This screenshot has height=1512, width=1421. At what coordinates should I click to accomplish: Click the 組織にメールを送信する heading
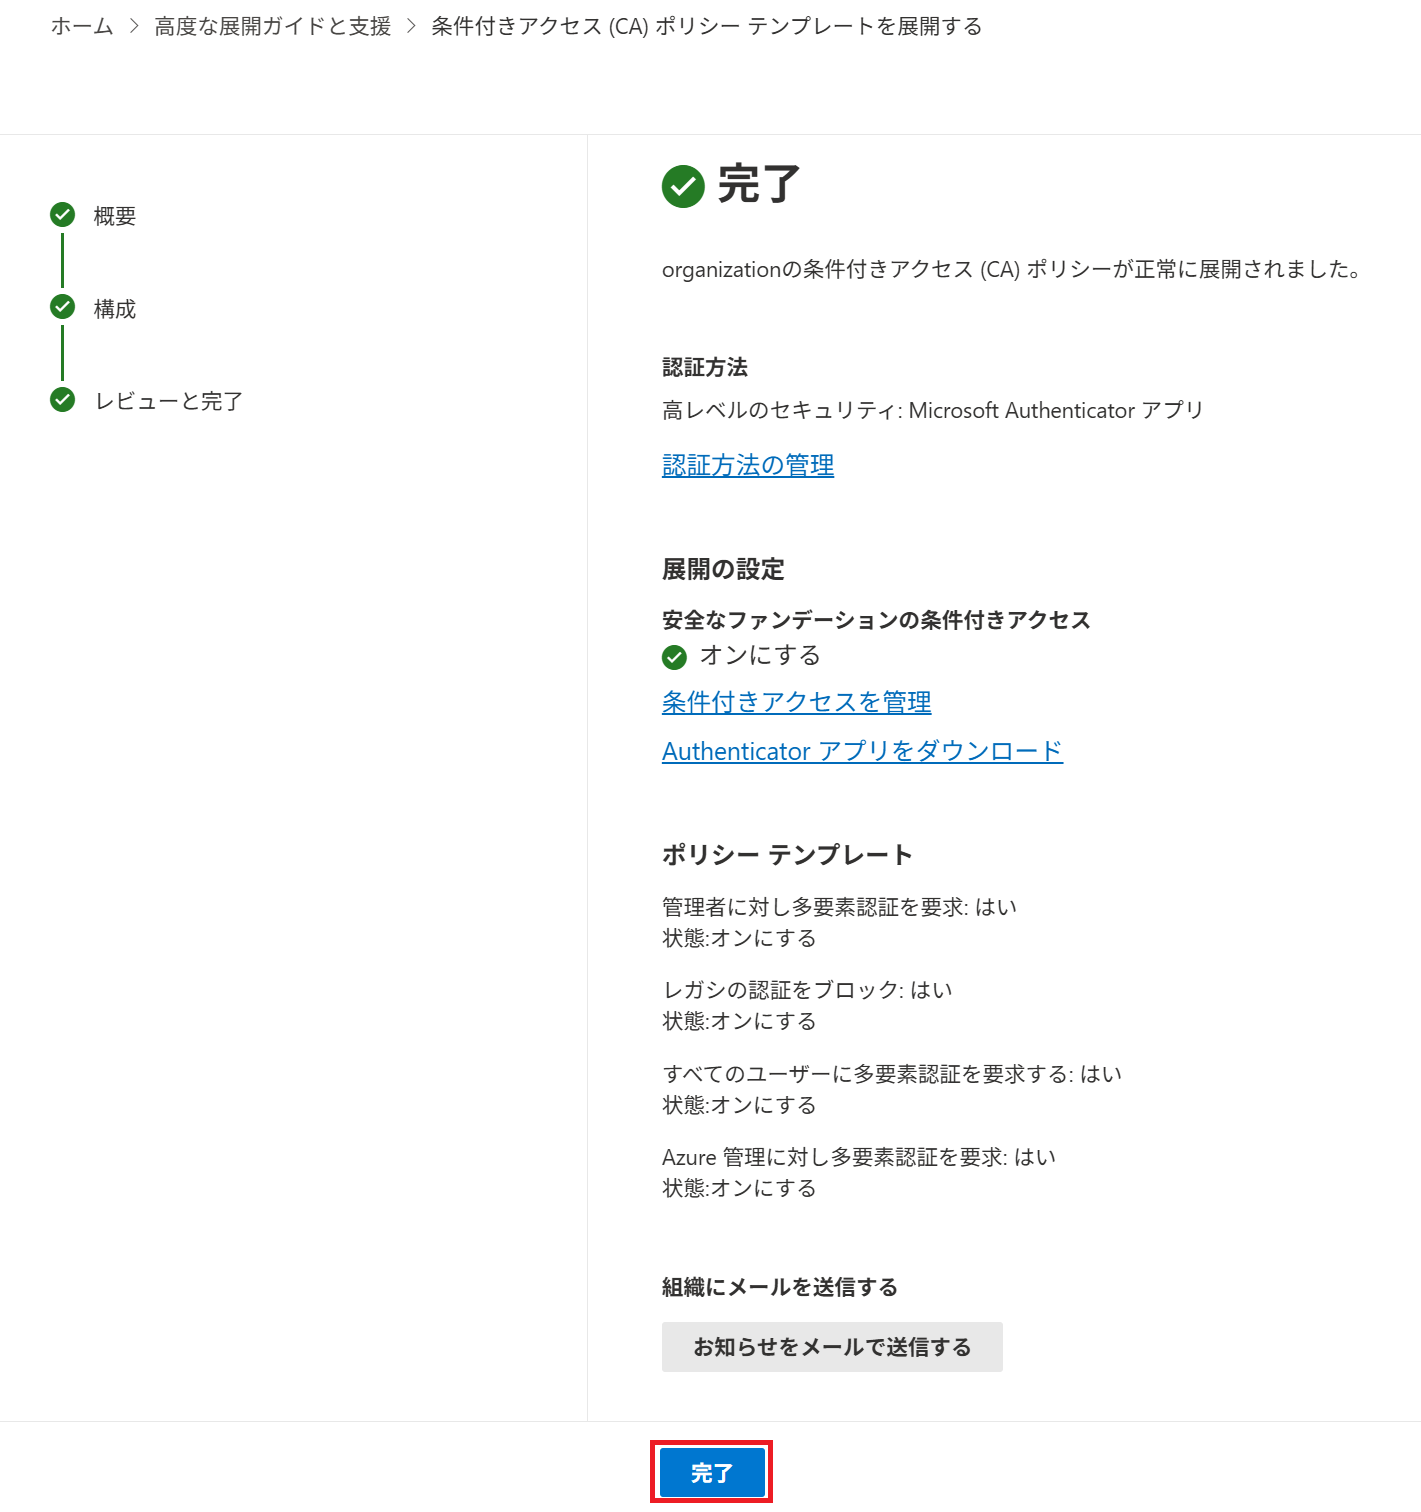coord(780,1287)
